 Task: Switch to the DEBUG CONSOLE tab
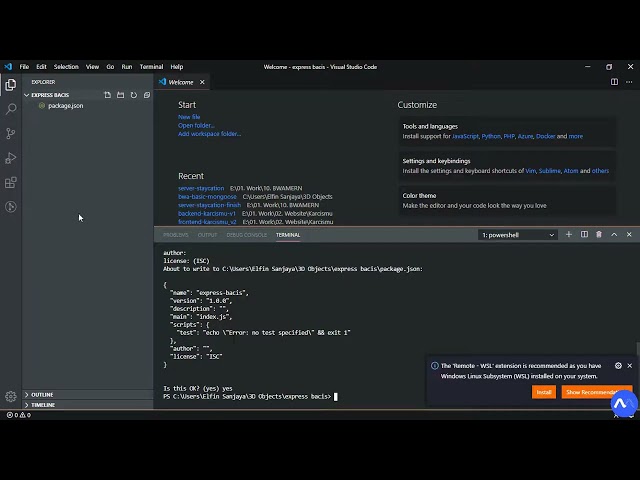tap(247, 235)
